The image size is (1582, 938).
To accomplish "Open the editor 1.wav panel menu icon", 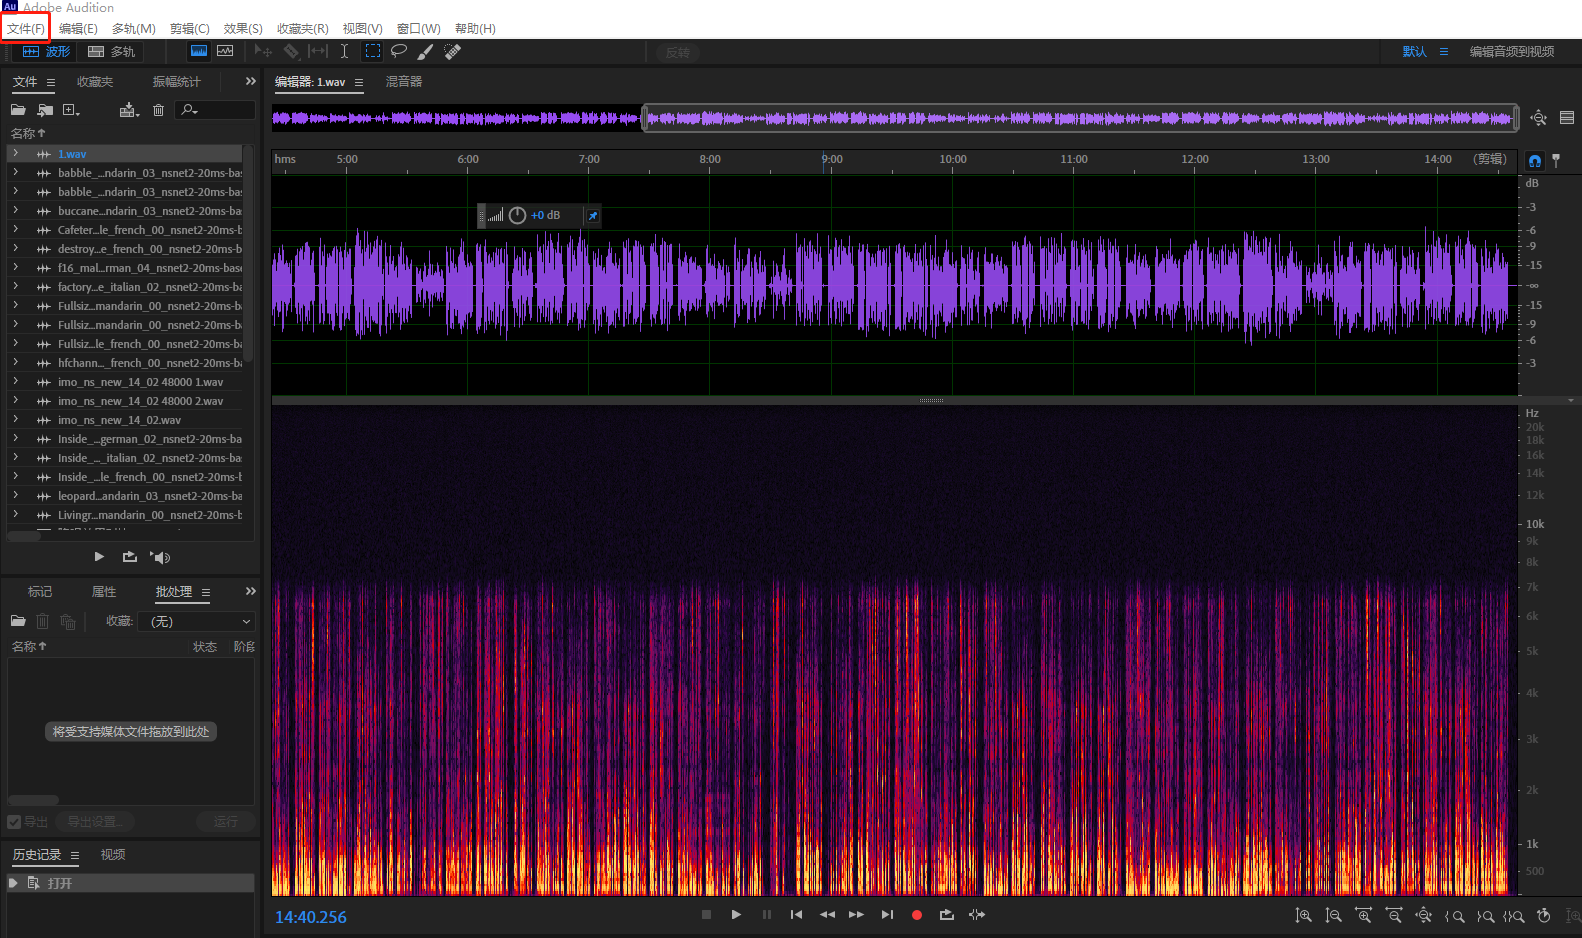I will pos(359,82).
